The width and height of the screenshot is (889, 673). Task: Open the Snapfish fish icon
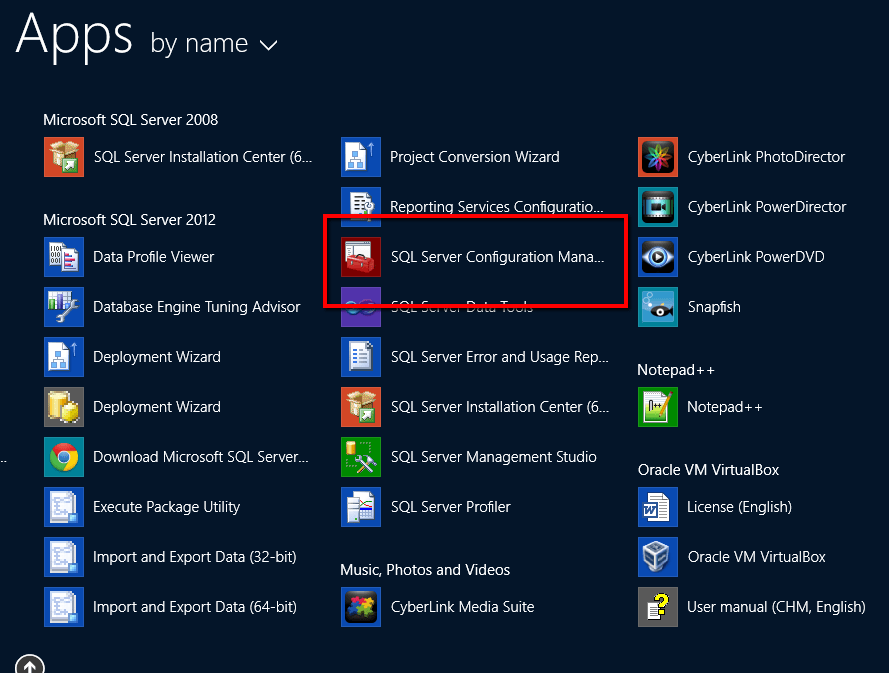tap(658, 307)
